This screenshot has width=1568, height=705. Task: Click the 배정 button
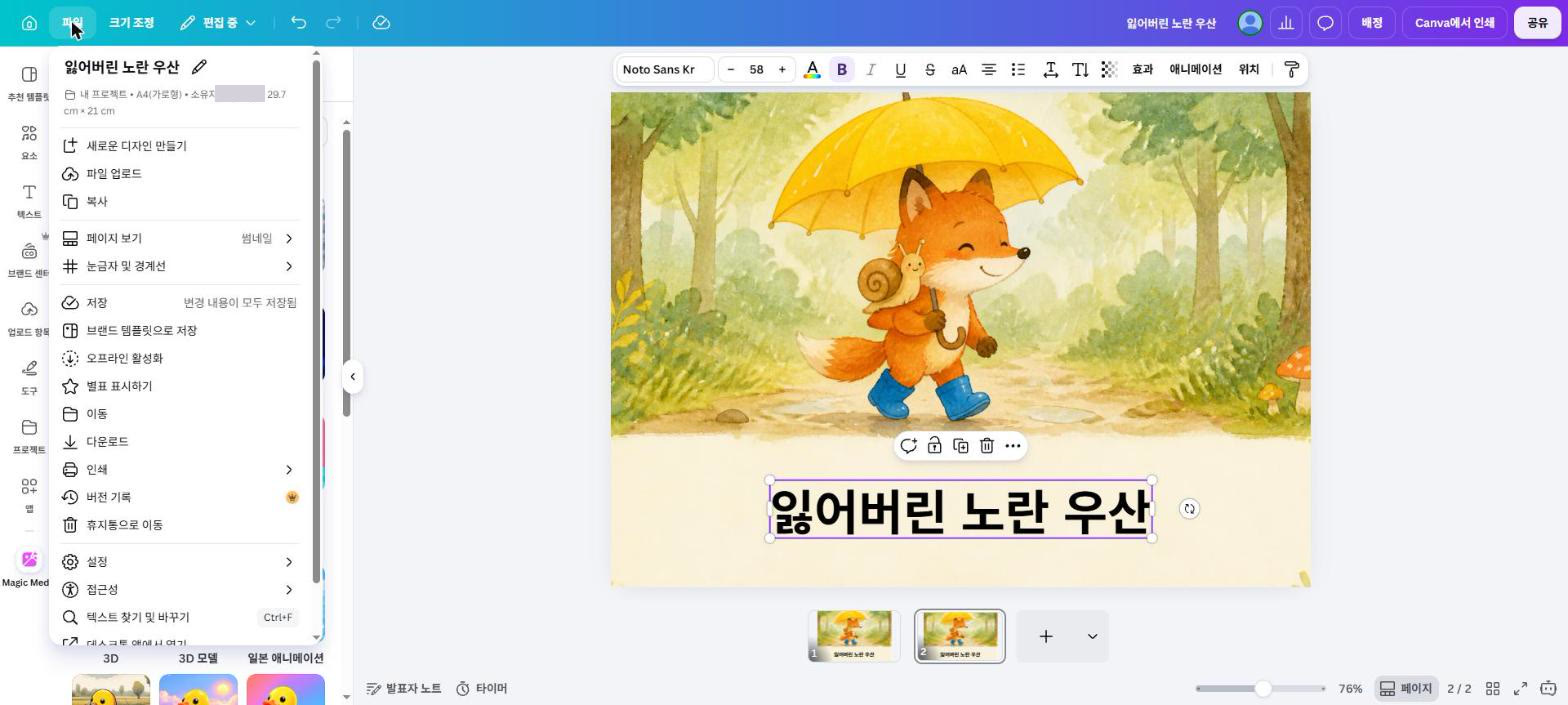click(1371, 22)
